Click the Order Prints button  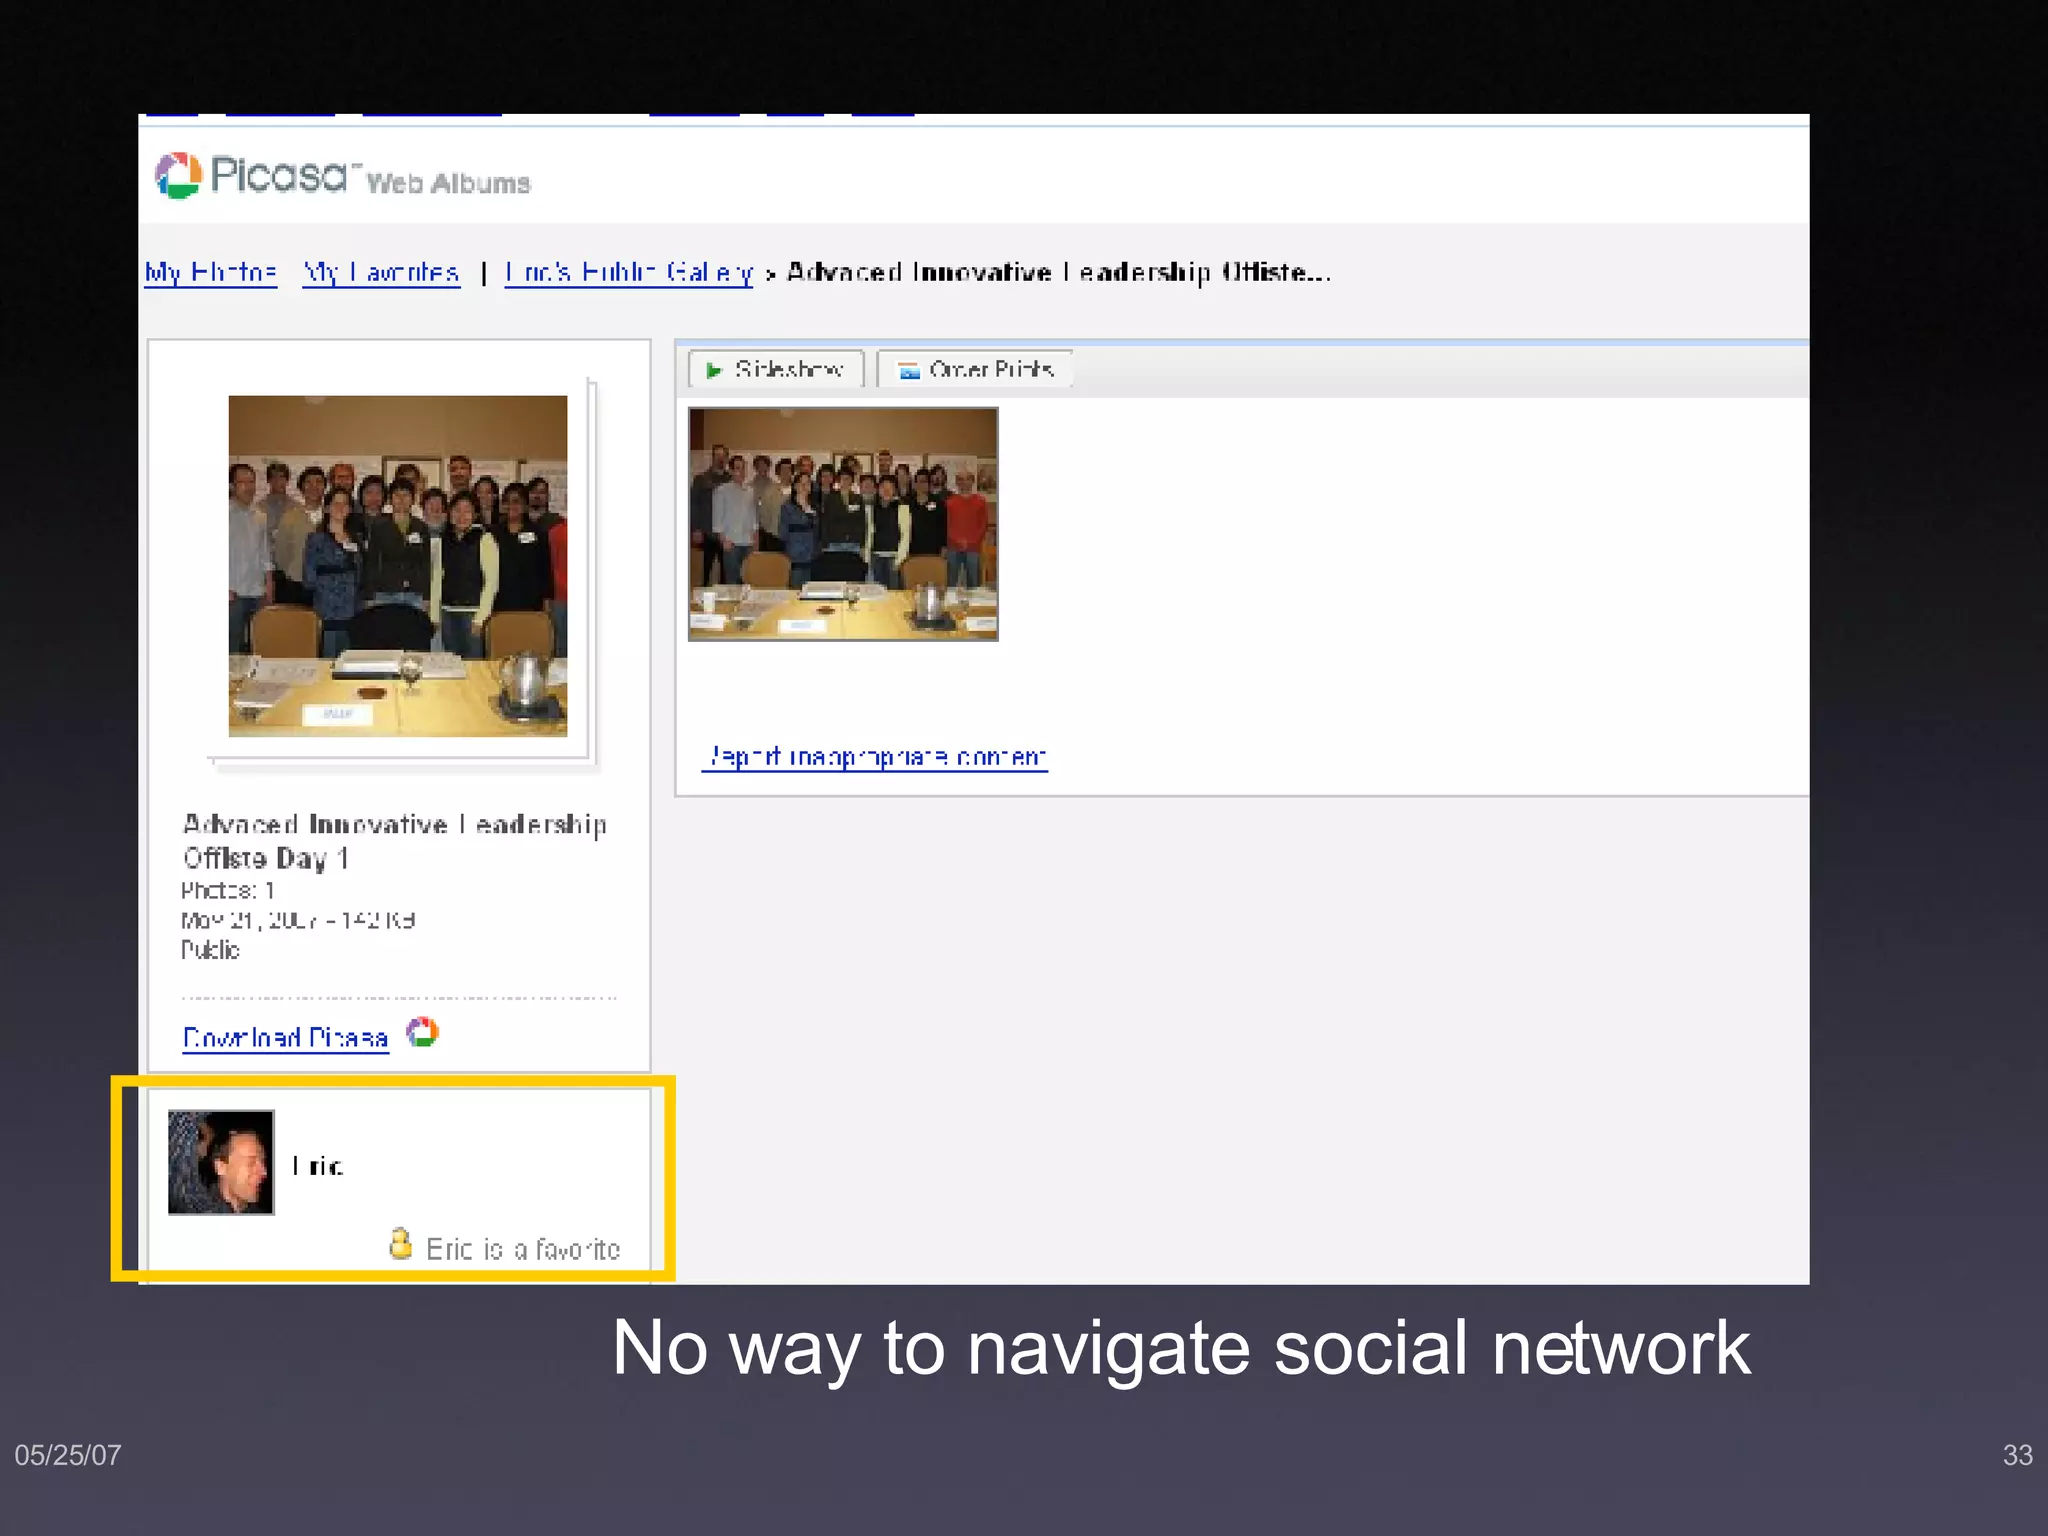click(975, 369)
